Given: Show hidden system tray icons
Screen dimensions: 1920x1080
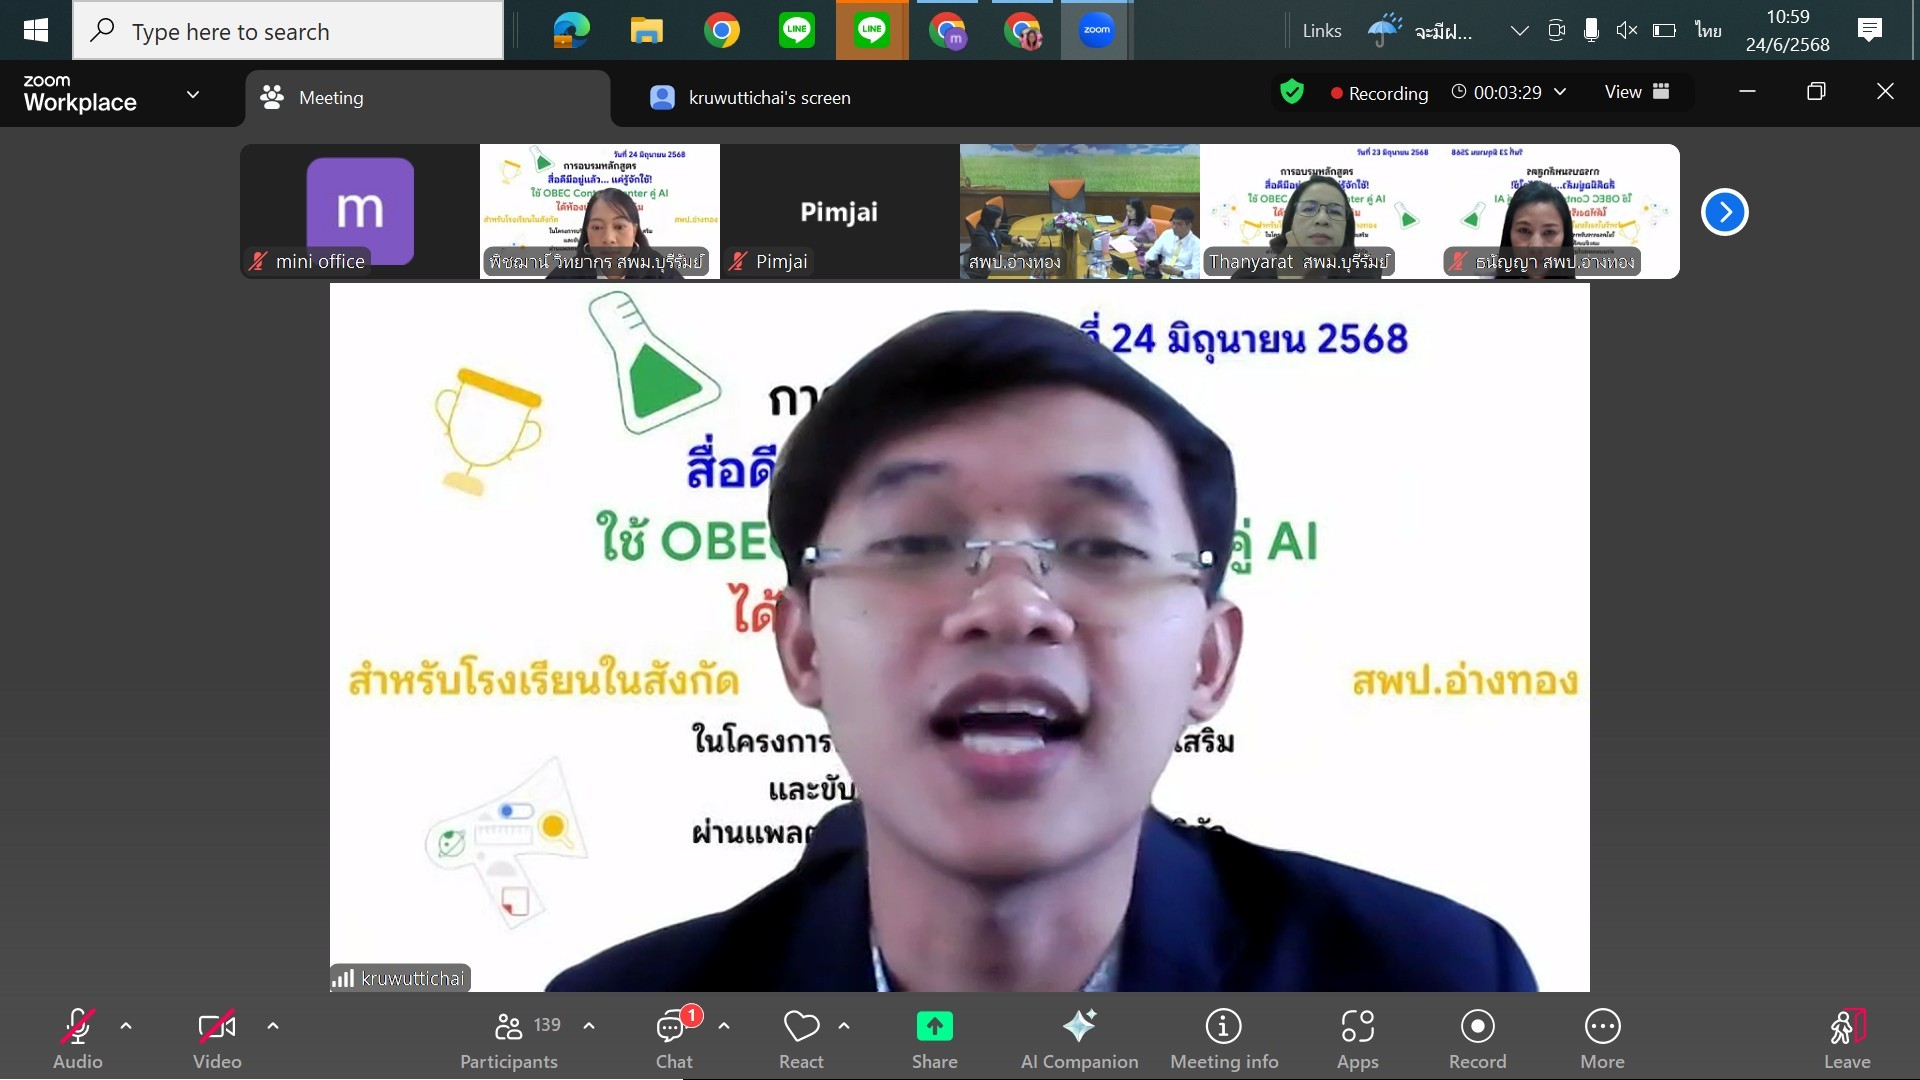Looking at the screenshot, I should [1519, 31].
